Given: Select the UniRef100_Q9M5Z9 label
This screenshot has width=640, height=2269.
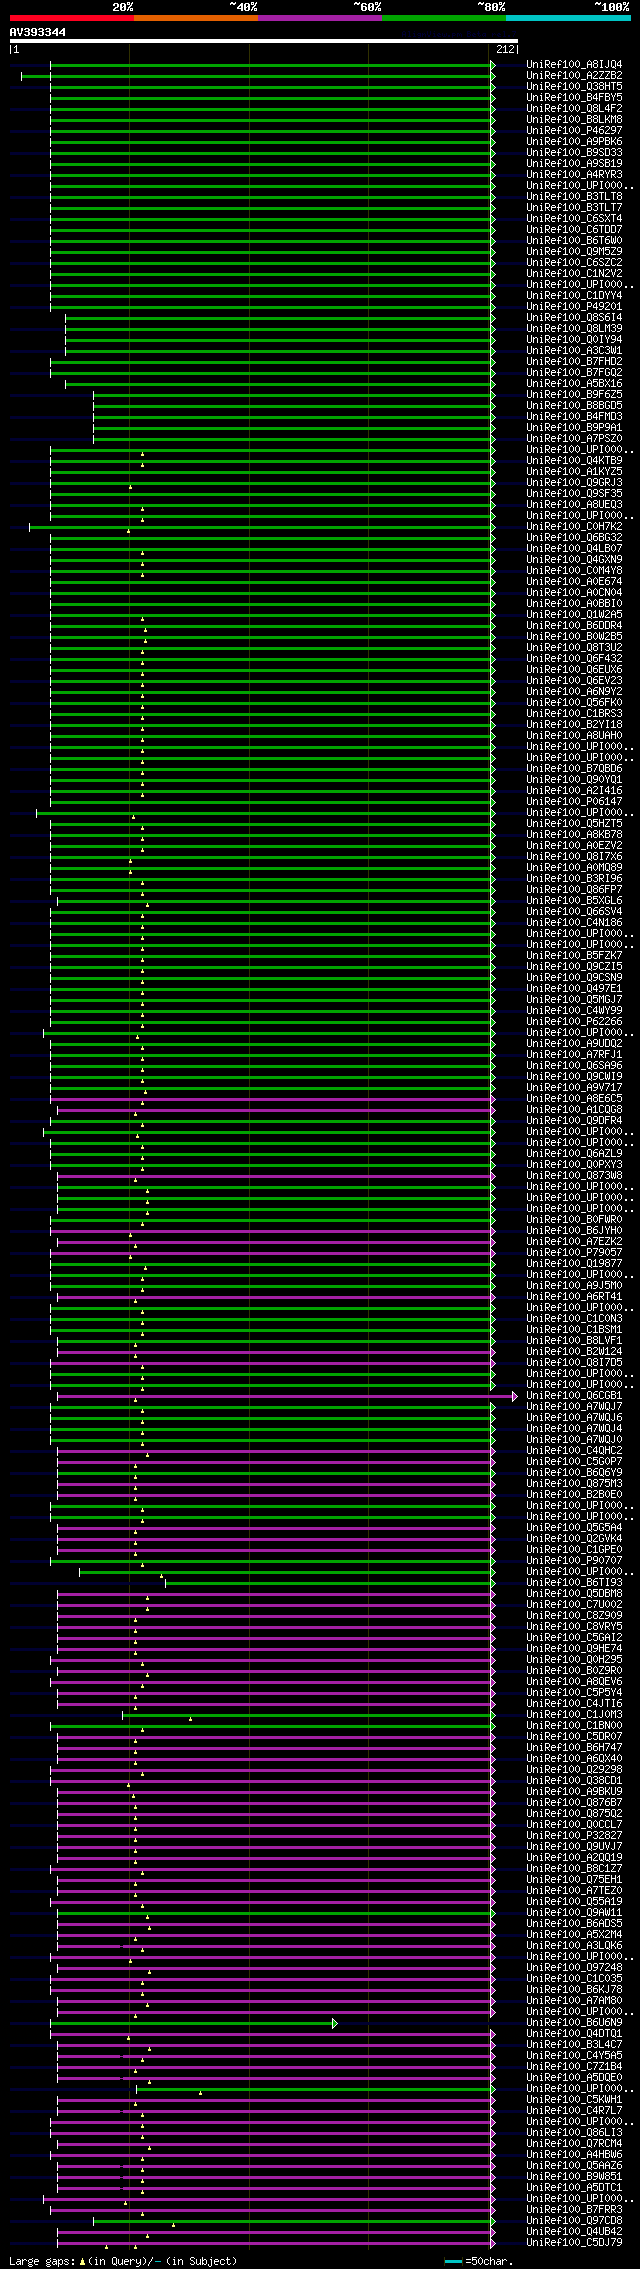Looking at the screenshot, I should point(574,251).
